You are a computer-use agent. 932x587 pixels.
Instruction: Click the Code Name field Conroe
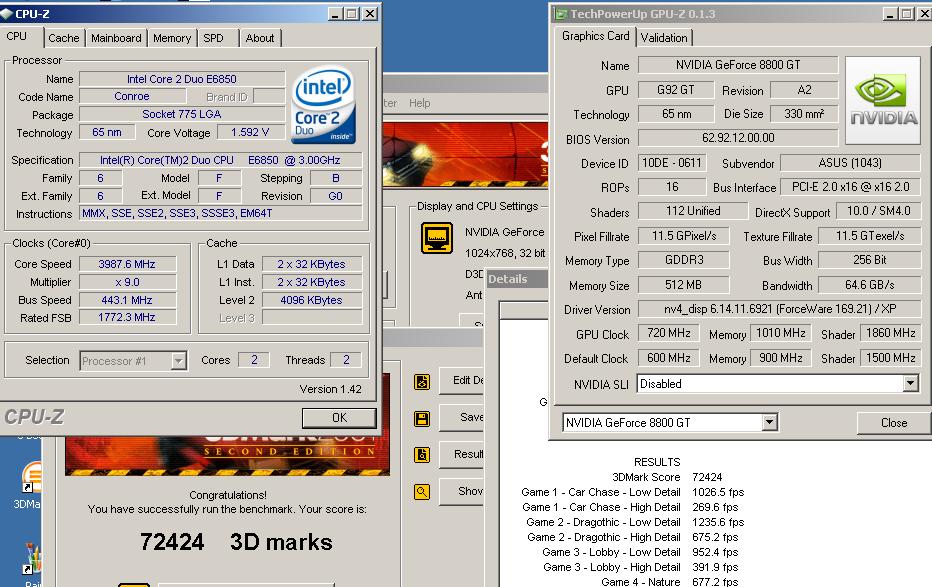click(132, 96)
